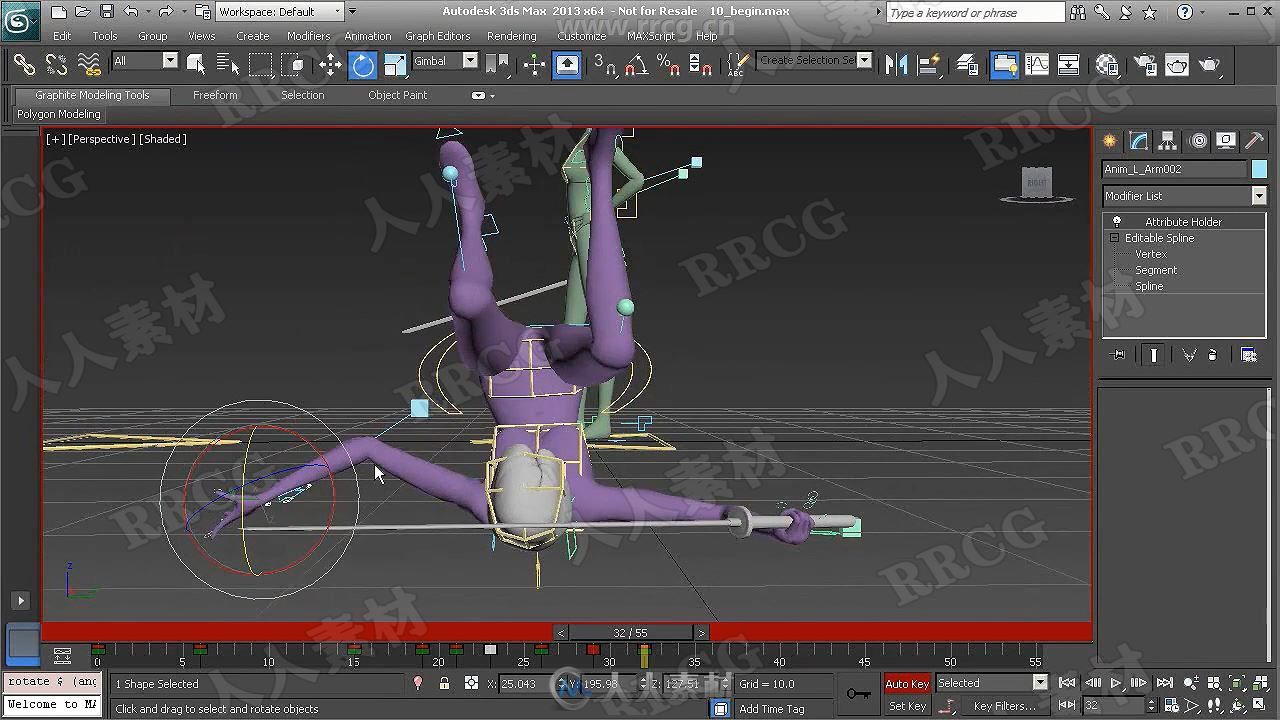The width and height of the screenshot is (1280, 720).
Task: Toggle Keyboard Shortcut Override button
Action: tap(567, 65)
